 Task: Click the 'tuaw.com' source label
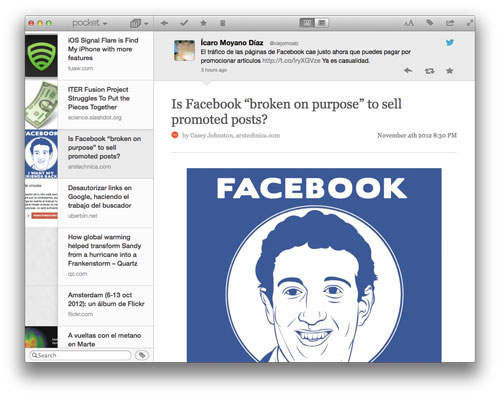click(x=80, y=68)
